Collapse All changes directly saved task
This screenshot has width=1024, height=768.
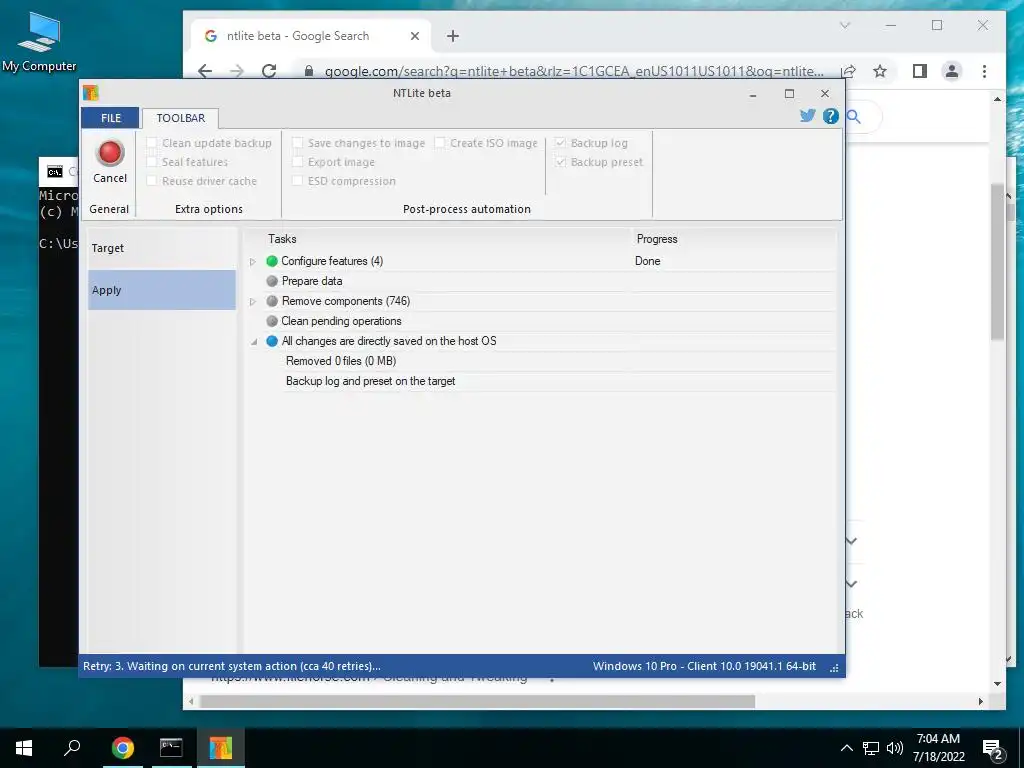253,342
